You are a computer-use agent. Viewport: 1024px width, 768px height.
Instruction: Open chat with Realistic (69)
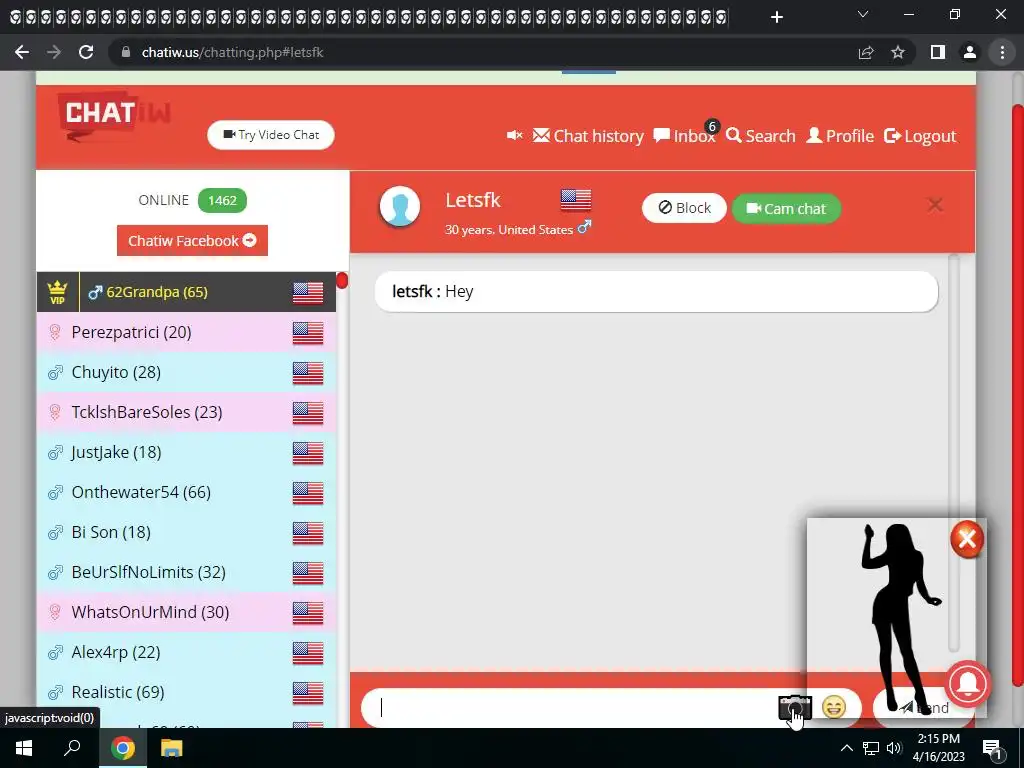(186, 692)
